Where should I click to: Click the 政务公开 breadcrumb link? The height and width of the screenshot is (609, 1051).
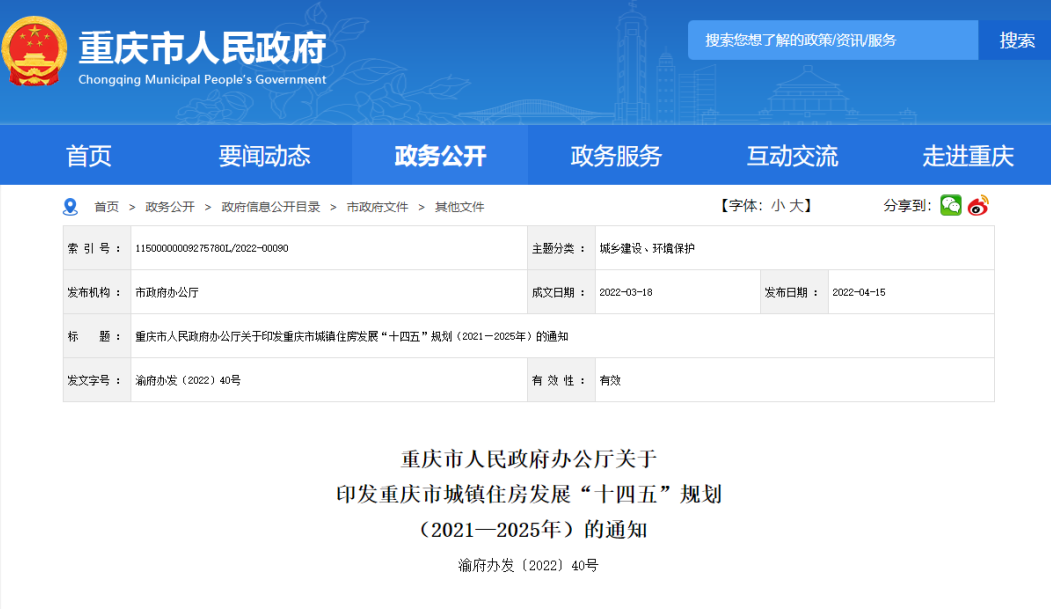point(170,207)
